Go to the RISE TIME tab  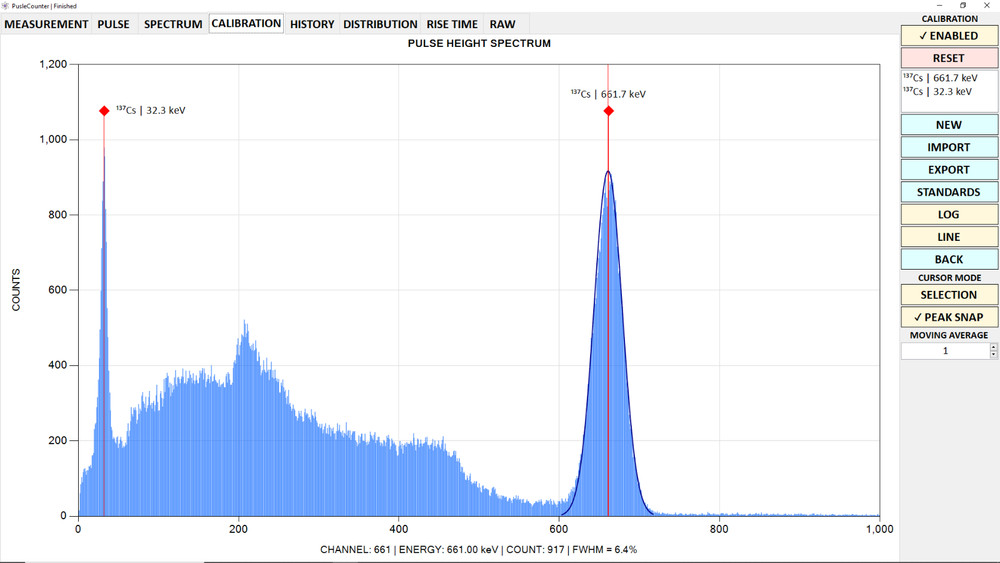[x=452, y=24]
